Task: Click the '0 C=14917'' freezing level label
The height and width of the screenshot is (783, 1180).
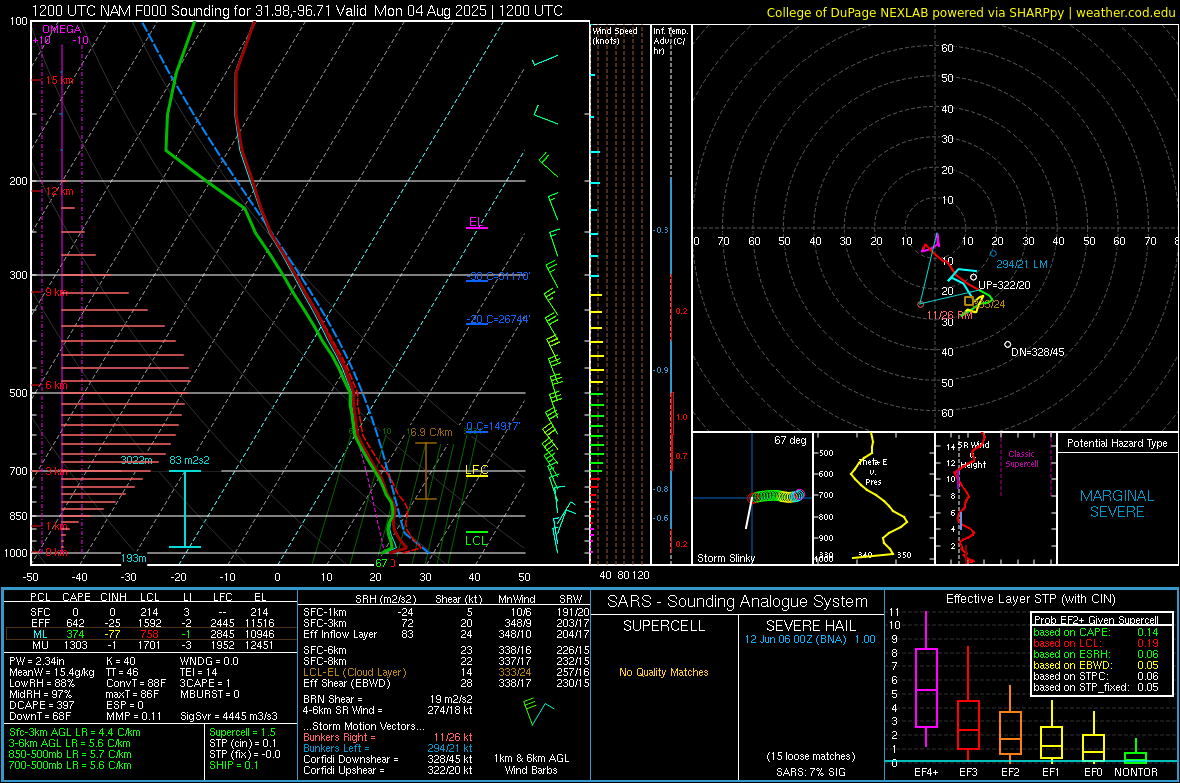Action: coord(493,426)
